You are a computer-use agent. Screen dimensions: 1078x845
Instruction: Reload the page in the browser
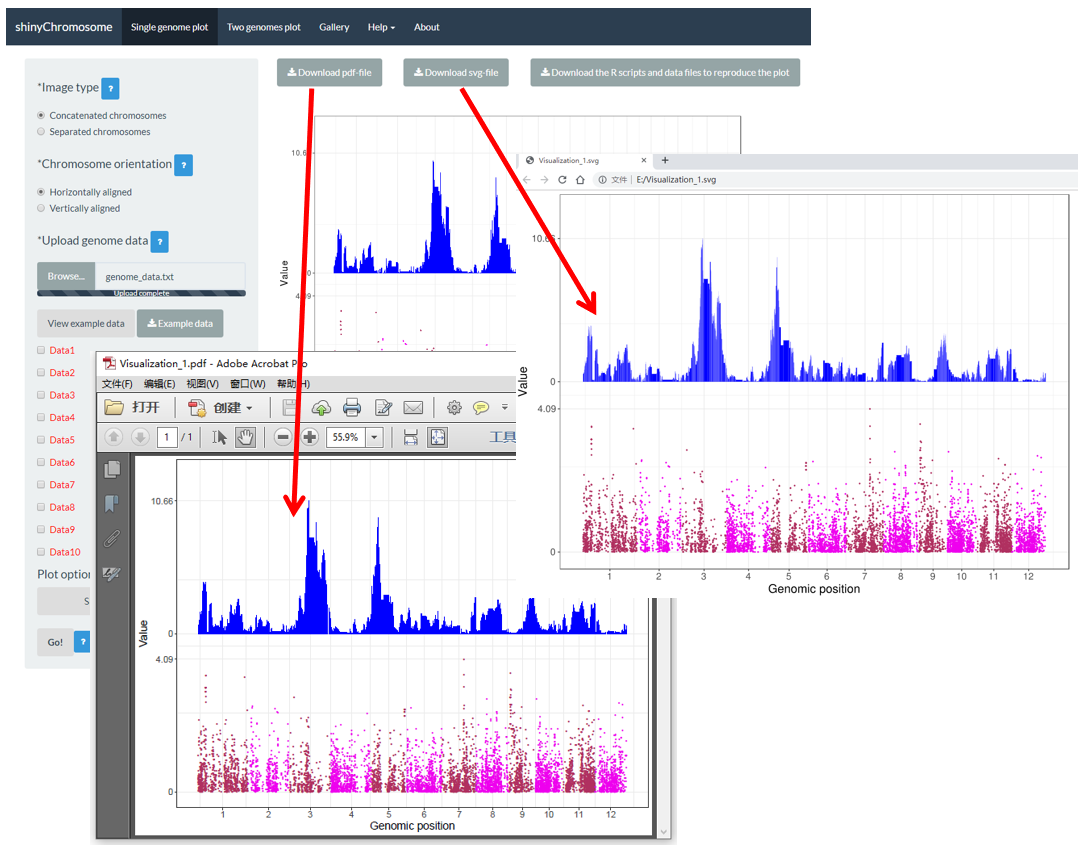click(x=562, y=179)
